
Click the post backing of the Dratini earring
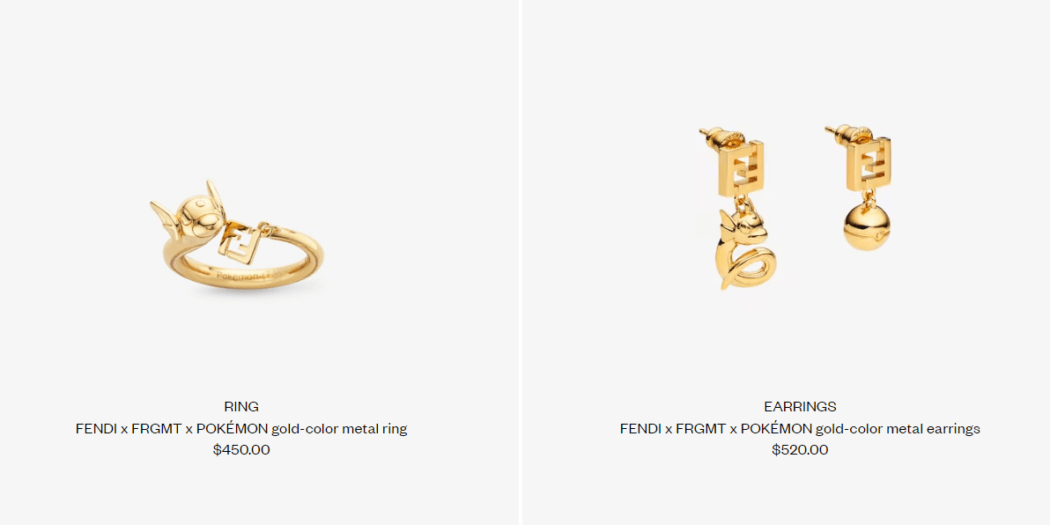(x=721, y=136)
